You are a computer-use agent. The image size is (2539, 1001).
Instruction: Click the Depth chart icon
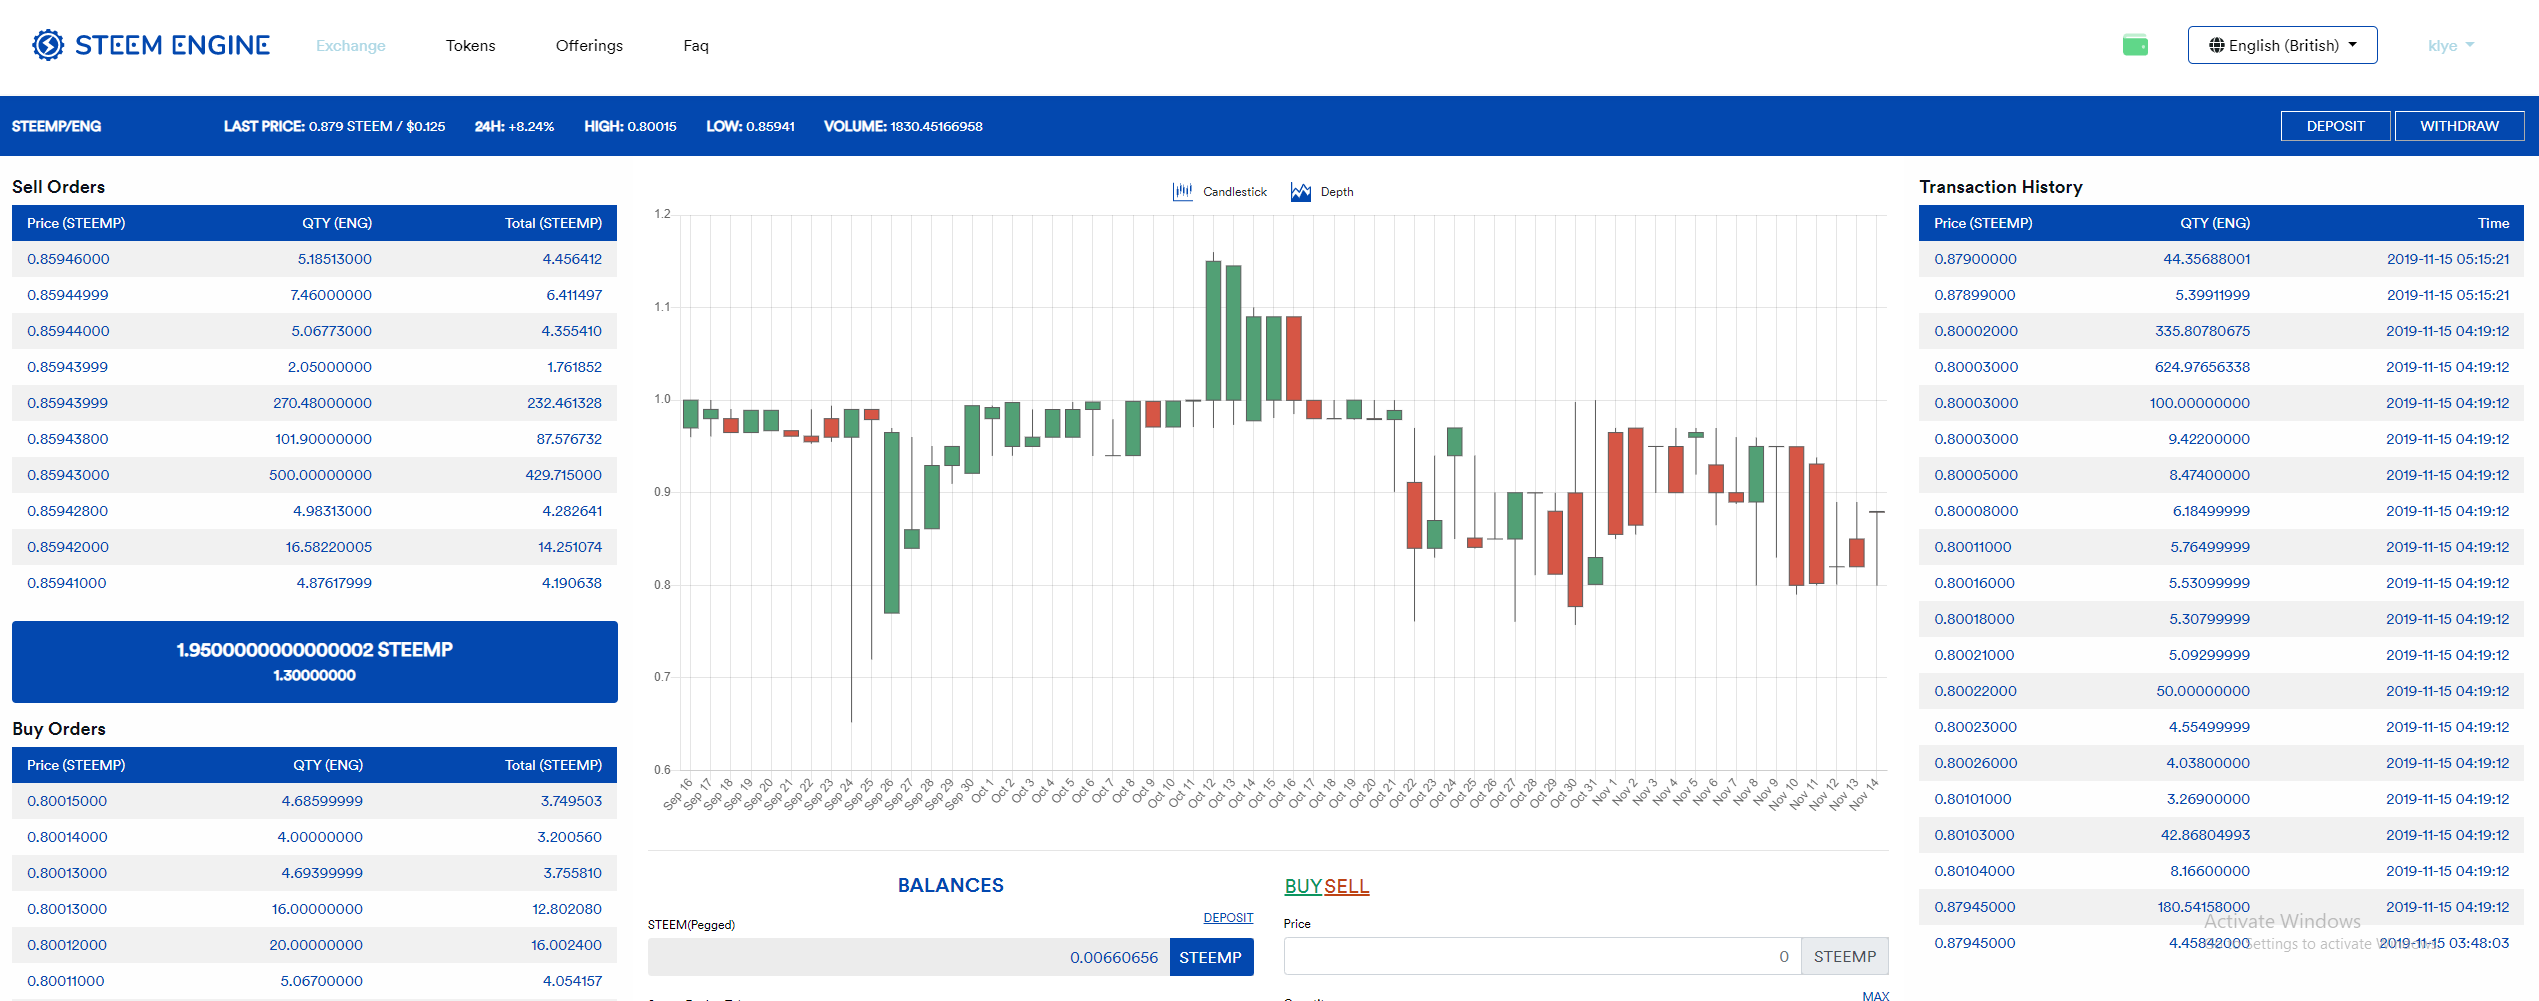pos(1300,192)
